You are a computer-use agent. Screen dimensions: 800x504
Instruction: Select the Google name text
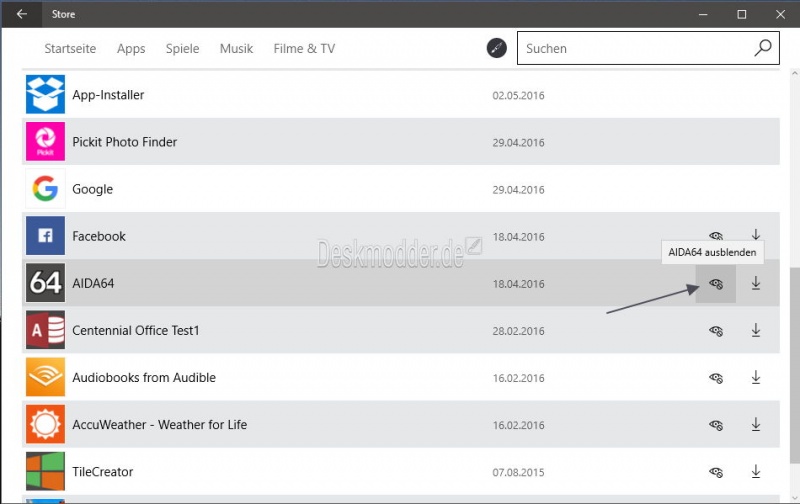[x=92, y=189]
